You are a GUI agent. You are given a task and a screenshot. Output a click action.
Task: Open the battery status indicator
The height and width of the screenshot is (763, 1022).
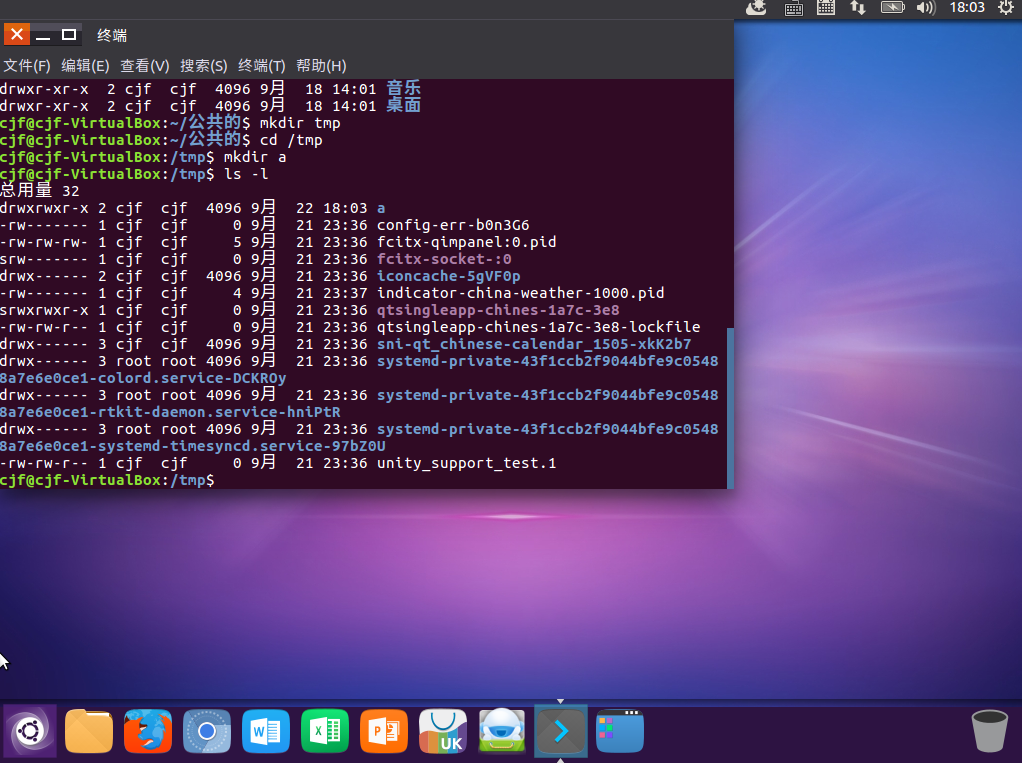coord(892,8)
